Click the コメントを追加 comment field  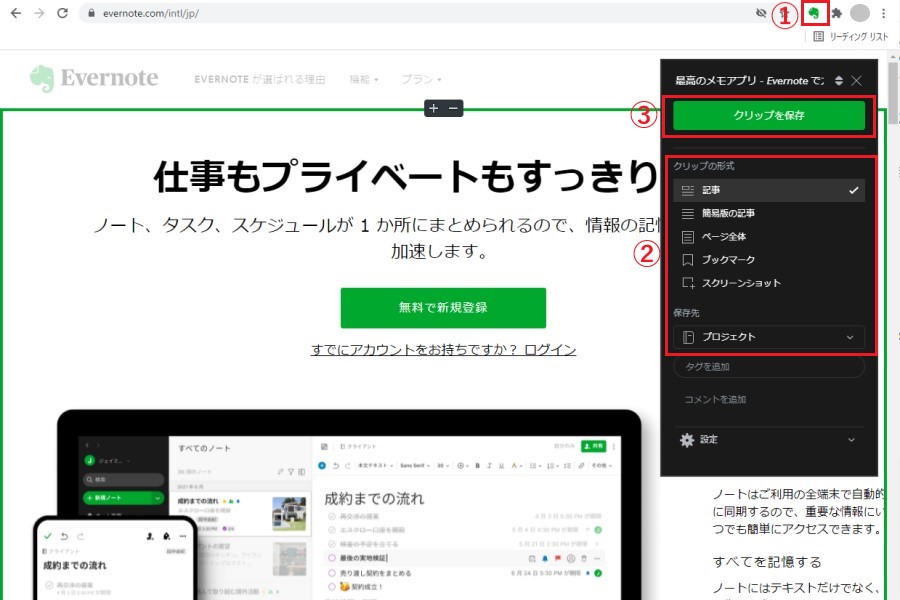[769, 400]
